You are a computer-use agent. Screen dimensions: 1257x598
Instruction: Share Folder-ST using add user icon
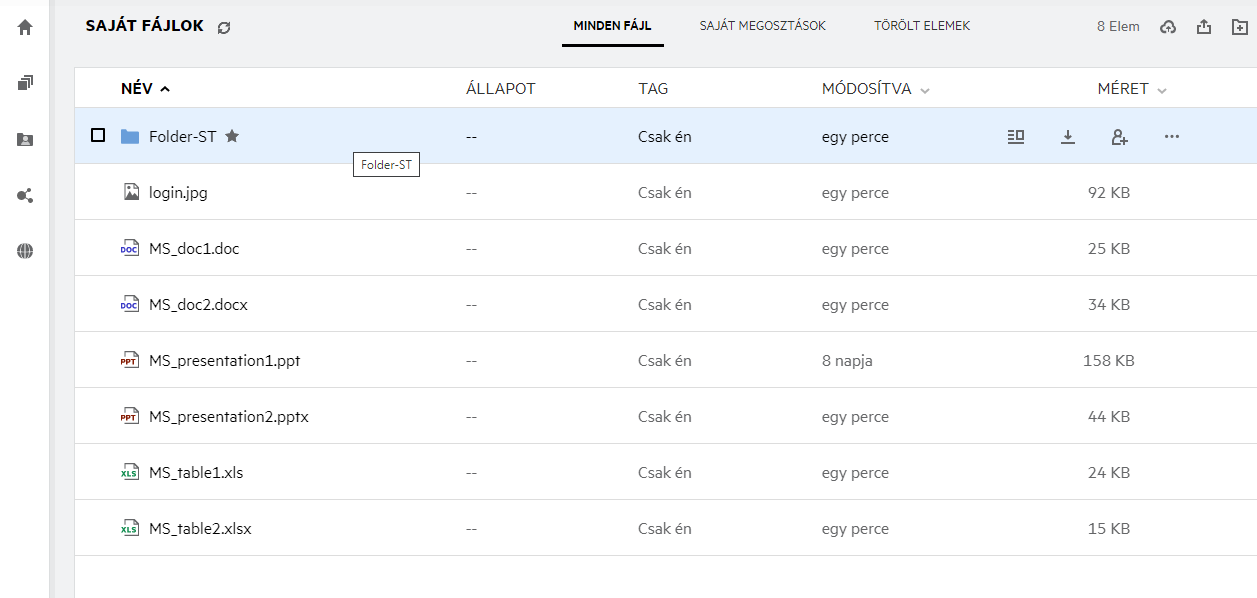1120,137
